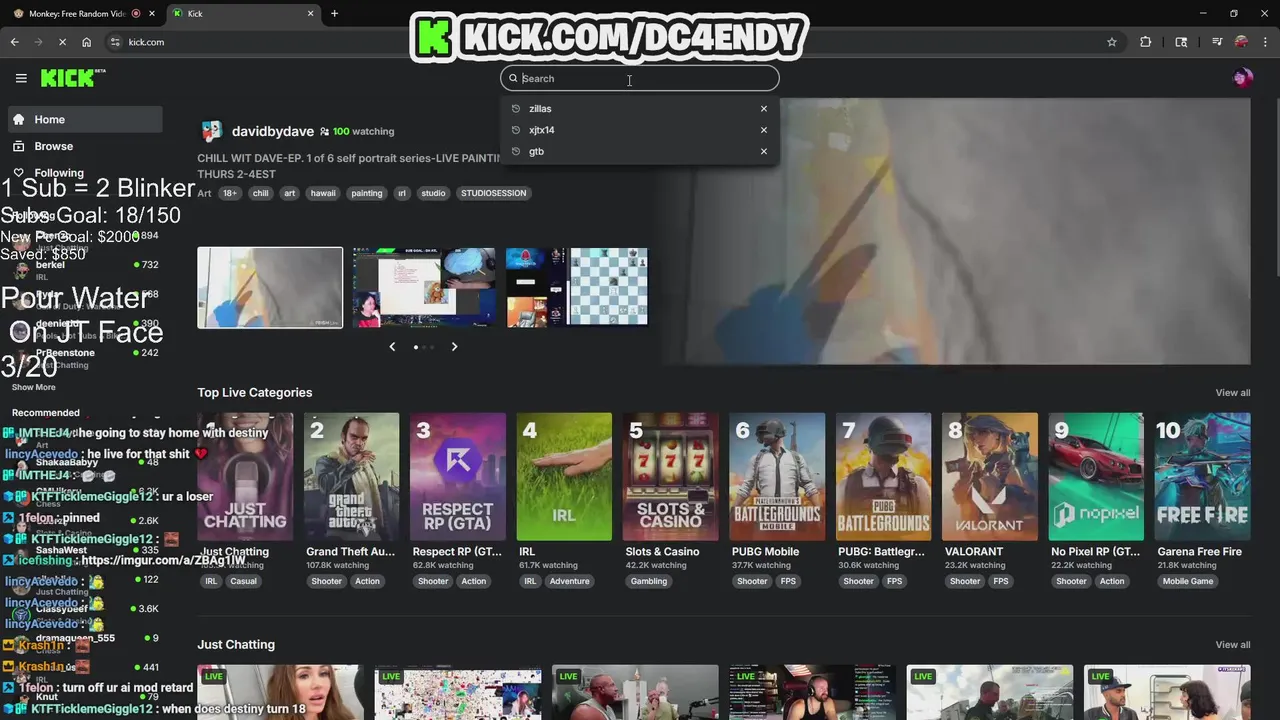Click the painting stream tag
This screenshot has width=1280, height=720.
[367, 193]
